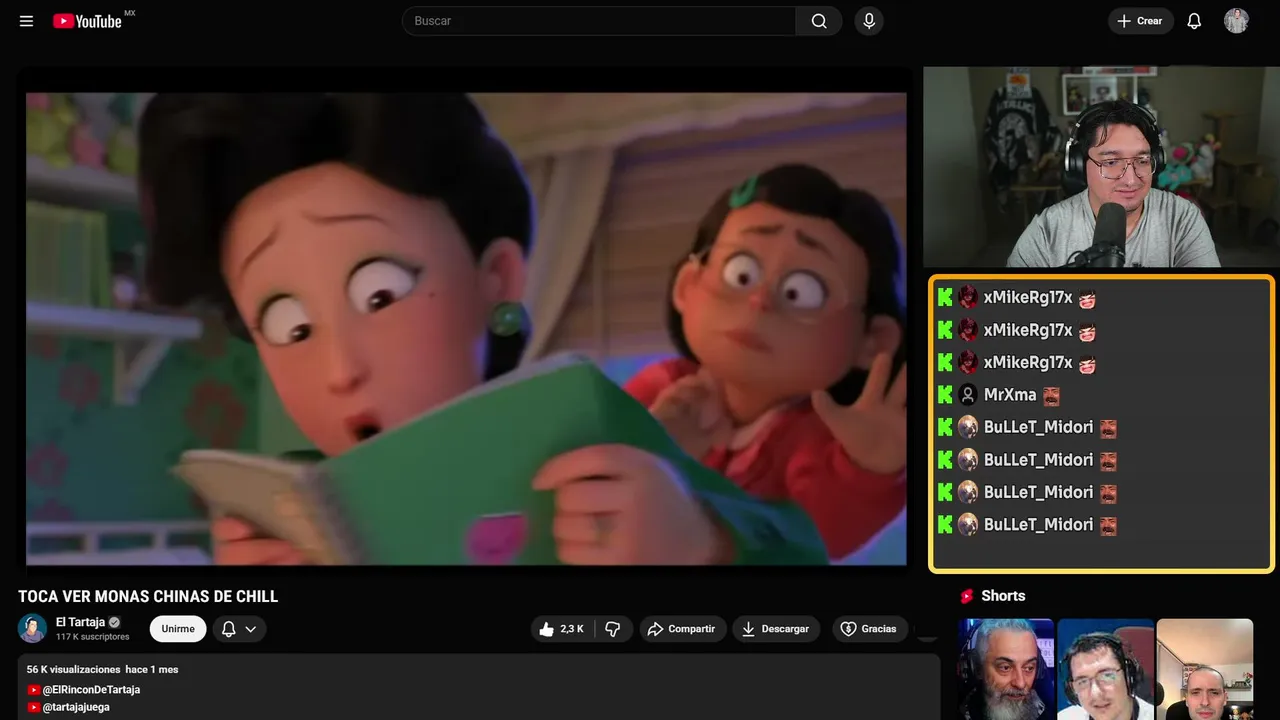The image size is (1280, 720).
Task: Click the dislike thumbs-down icon
Action: tap(613, 629)
